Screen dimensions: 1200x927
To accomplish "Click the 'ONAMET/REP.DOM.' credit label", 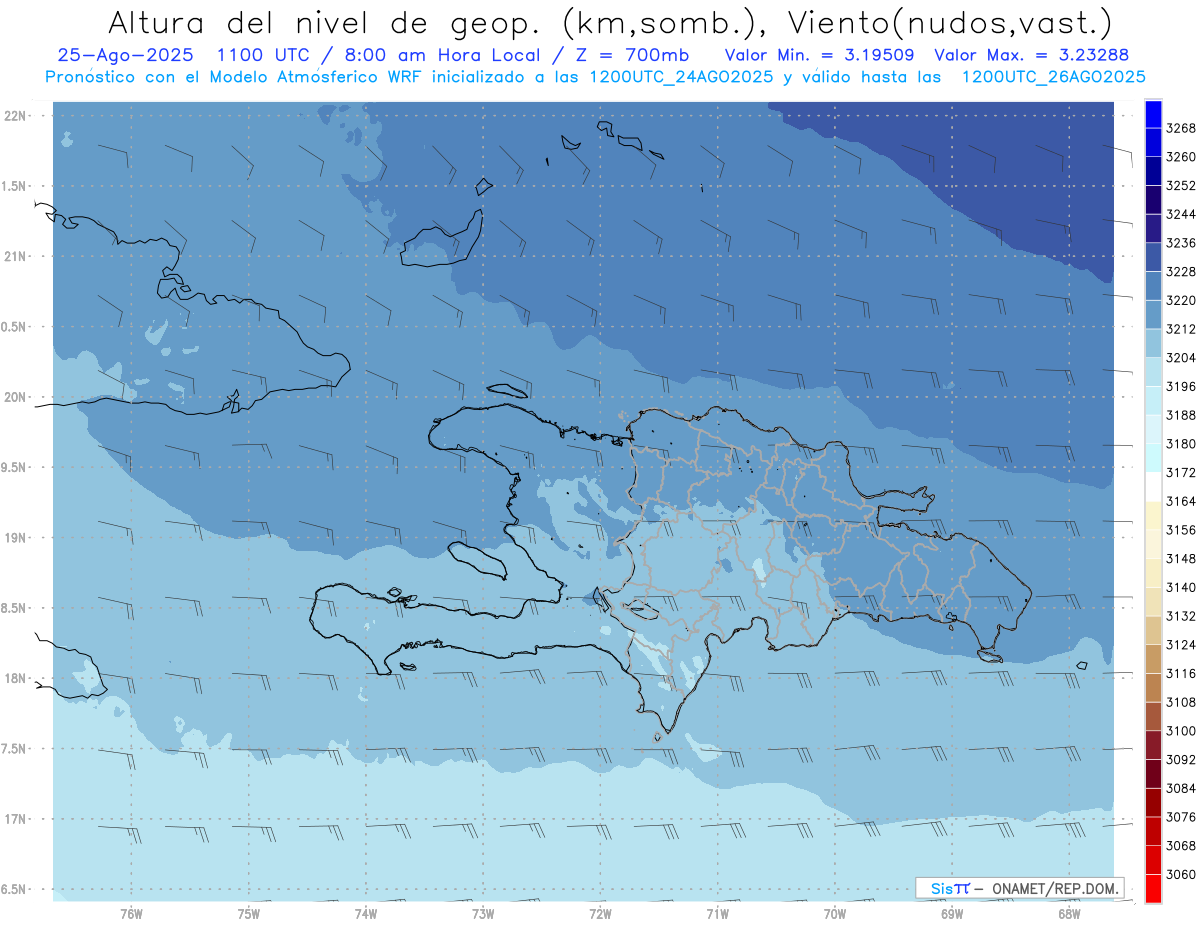I will (x=1055, y=888).
